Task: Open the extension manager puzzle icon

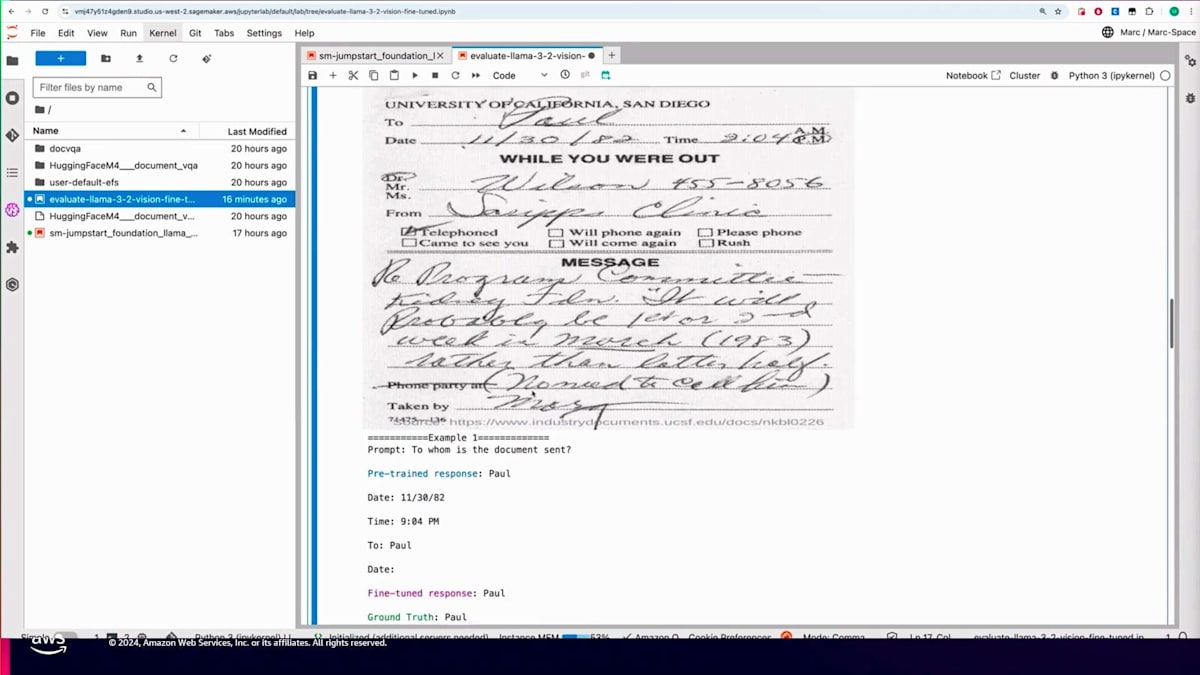Action: (x=12, y=247)
